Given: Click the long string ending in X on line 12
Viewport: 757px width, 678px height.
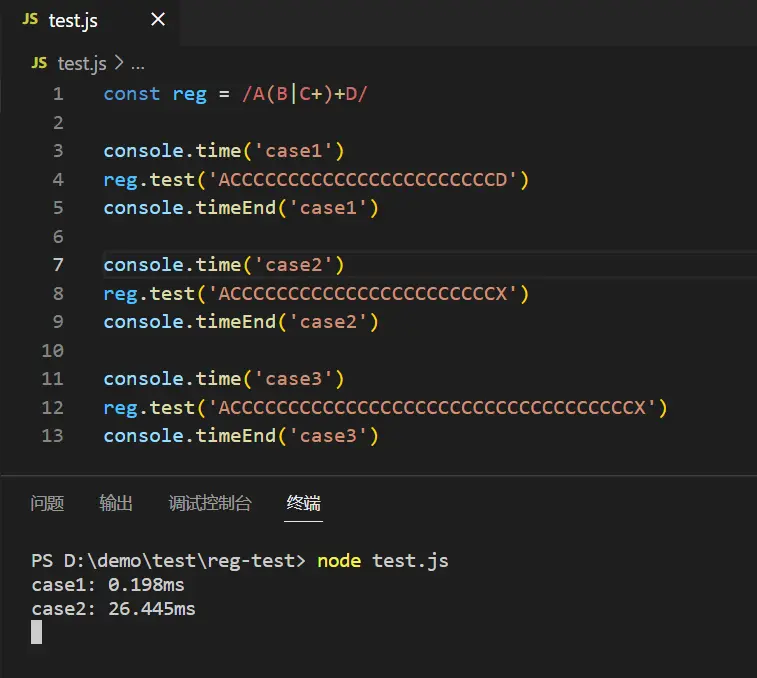Looking at the screenshot, I should (x=435, y=408).
